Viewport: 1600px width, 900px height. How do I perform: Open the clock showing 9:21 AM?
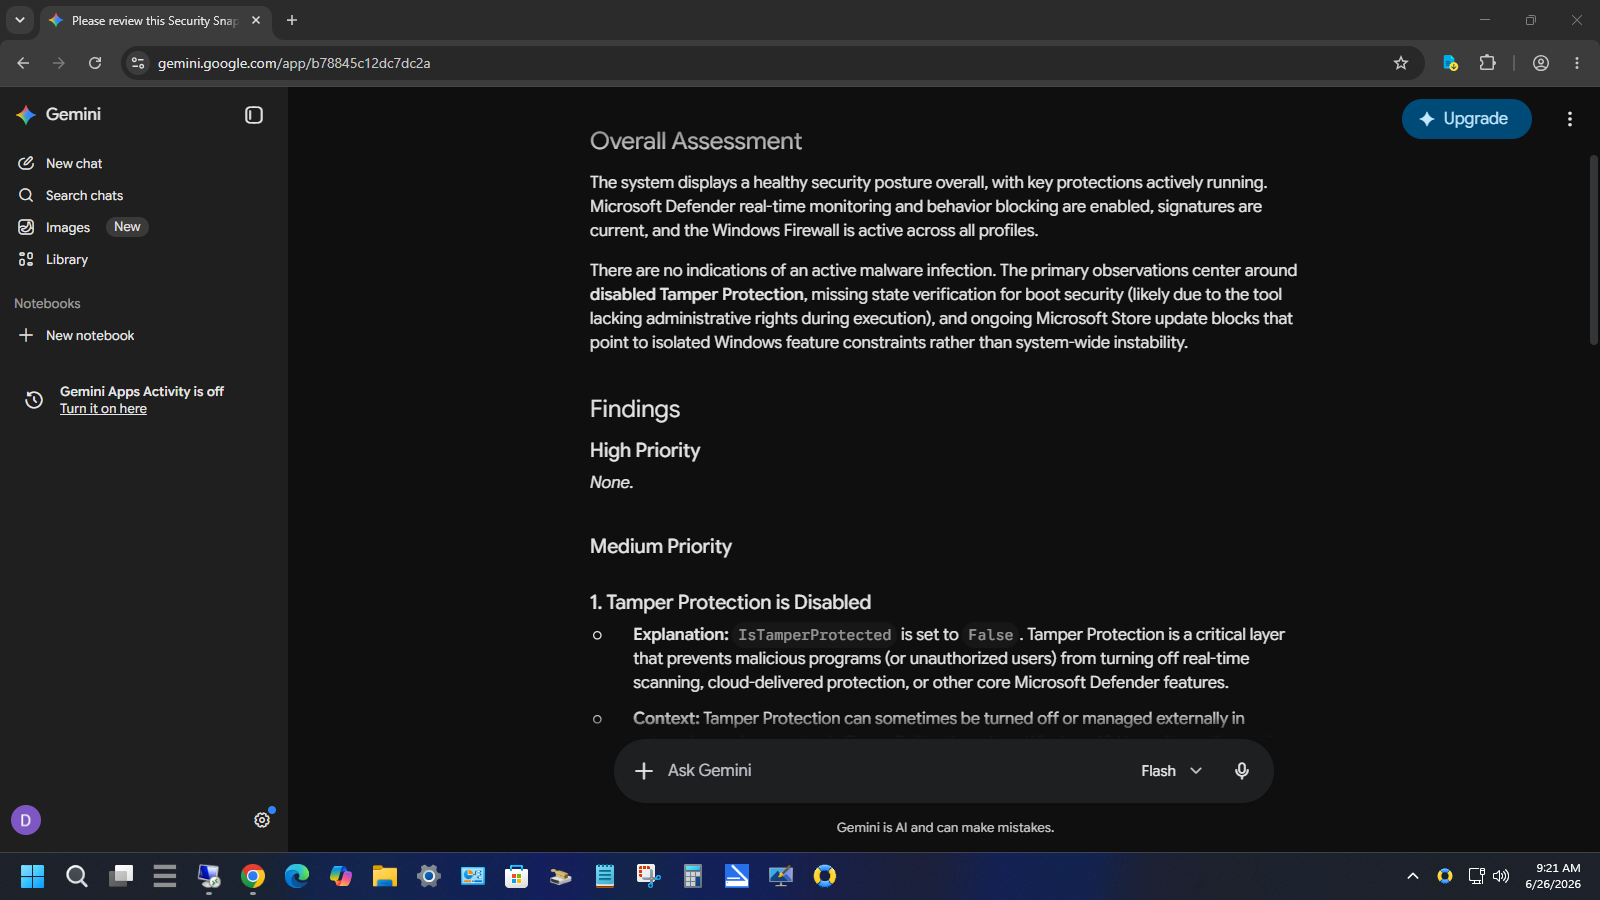pos(1553,876)
